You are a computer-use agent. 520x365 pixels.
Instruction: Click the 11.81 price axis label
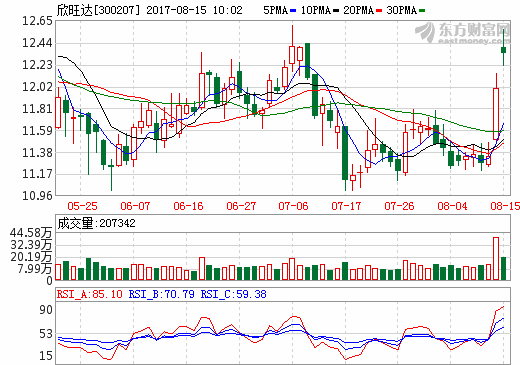37,109
